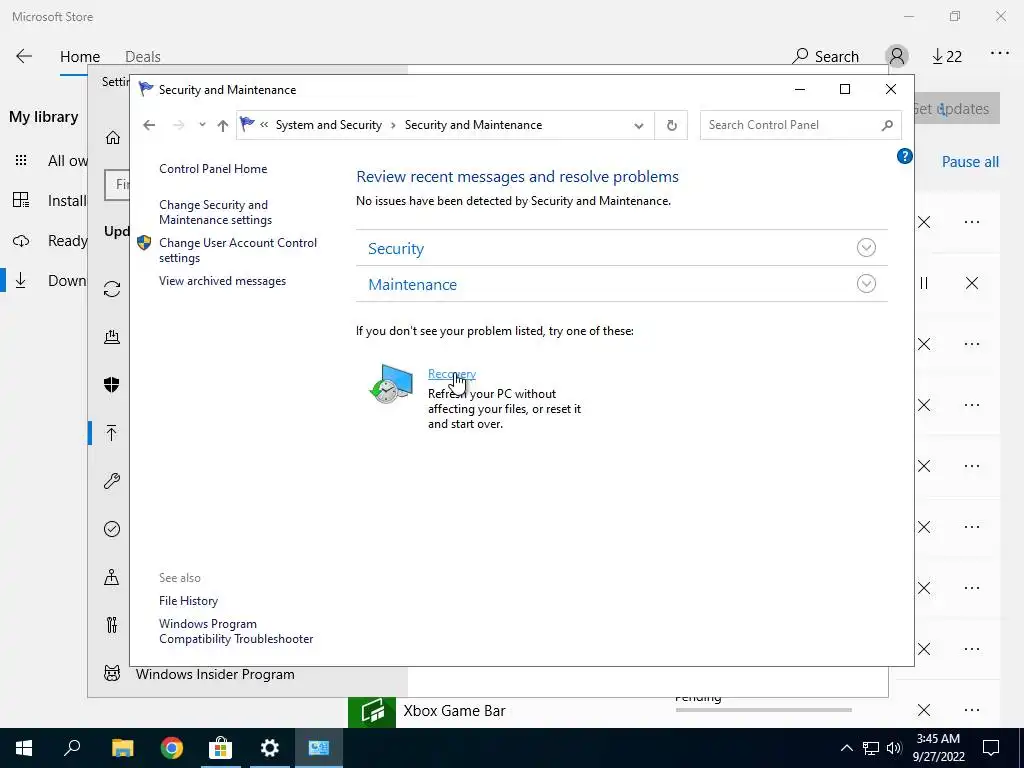Refresh the Control Panel address bar

point(671,125)
